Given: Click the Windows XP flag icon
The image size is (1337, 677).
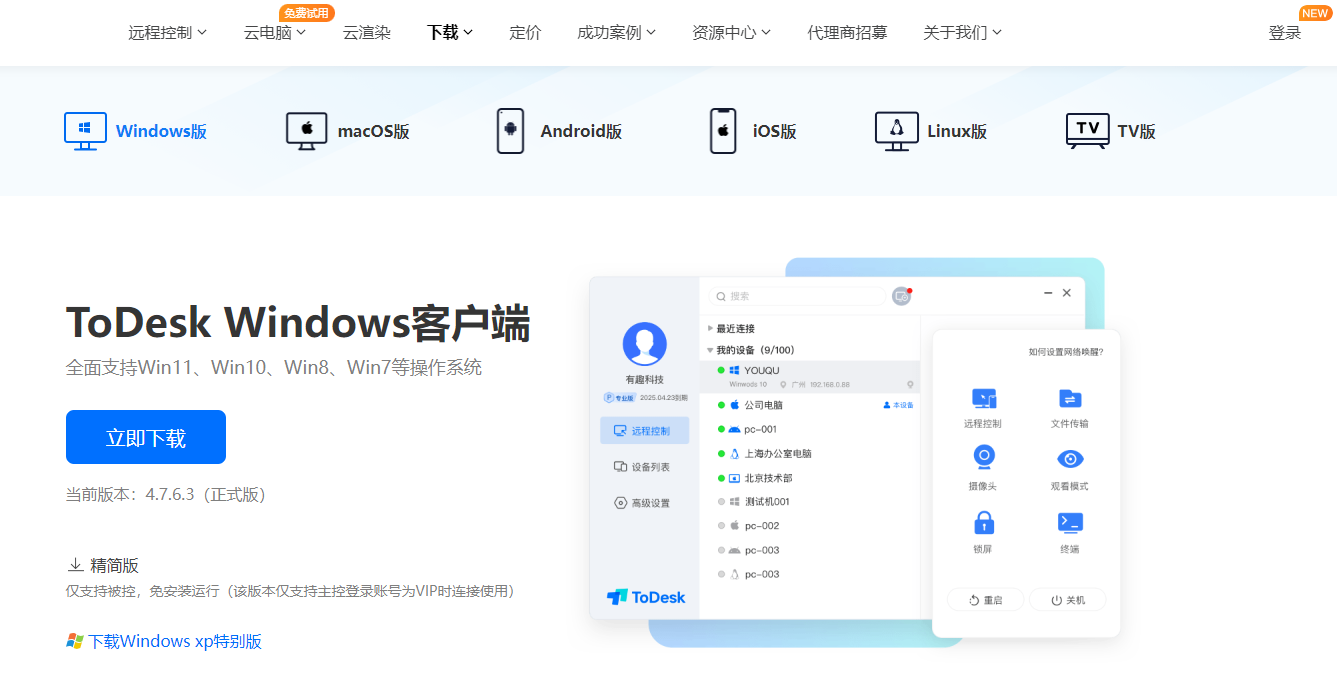Looking at the screenshot, I should pos(75,641).
